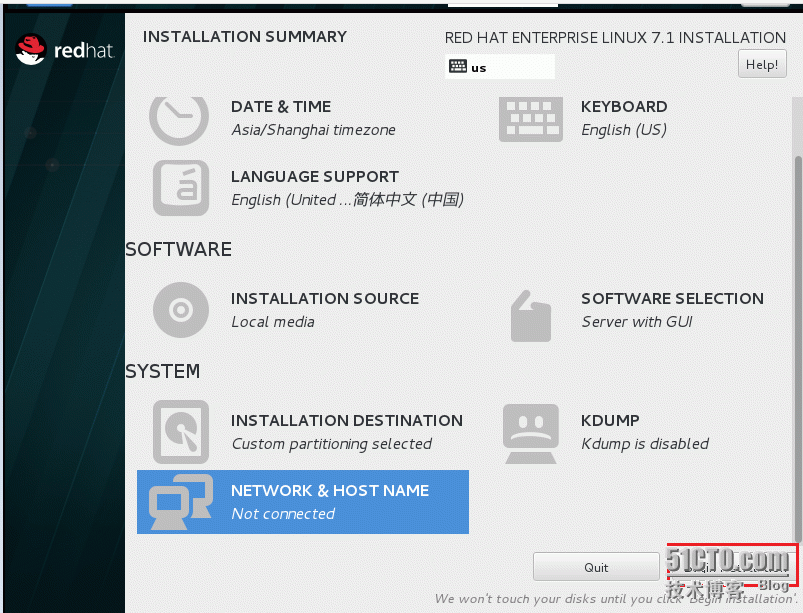Click the Keyboard layout icon
Screen dimensions: 803x613
[531, 120]
